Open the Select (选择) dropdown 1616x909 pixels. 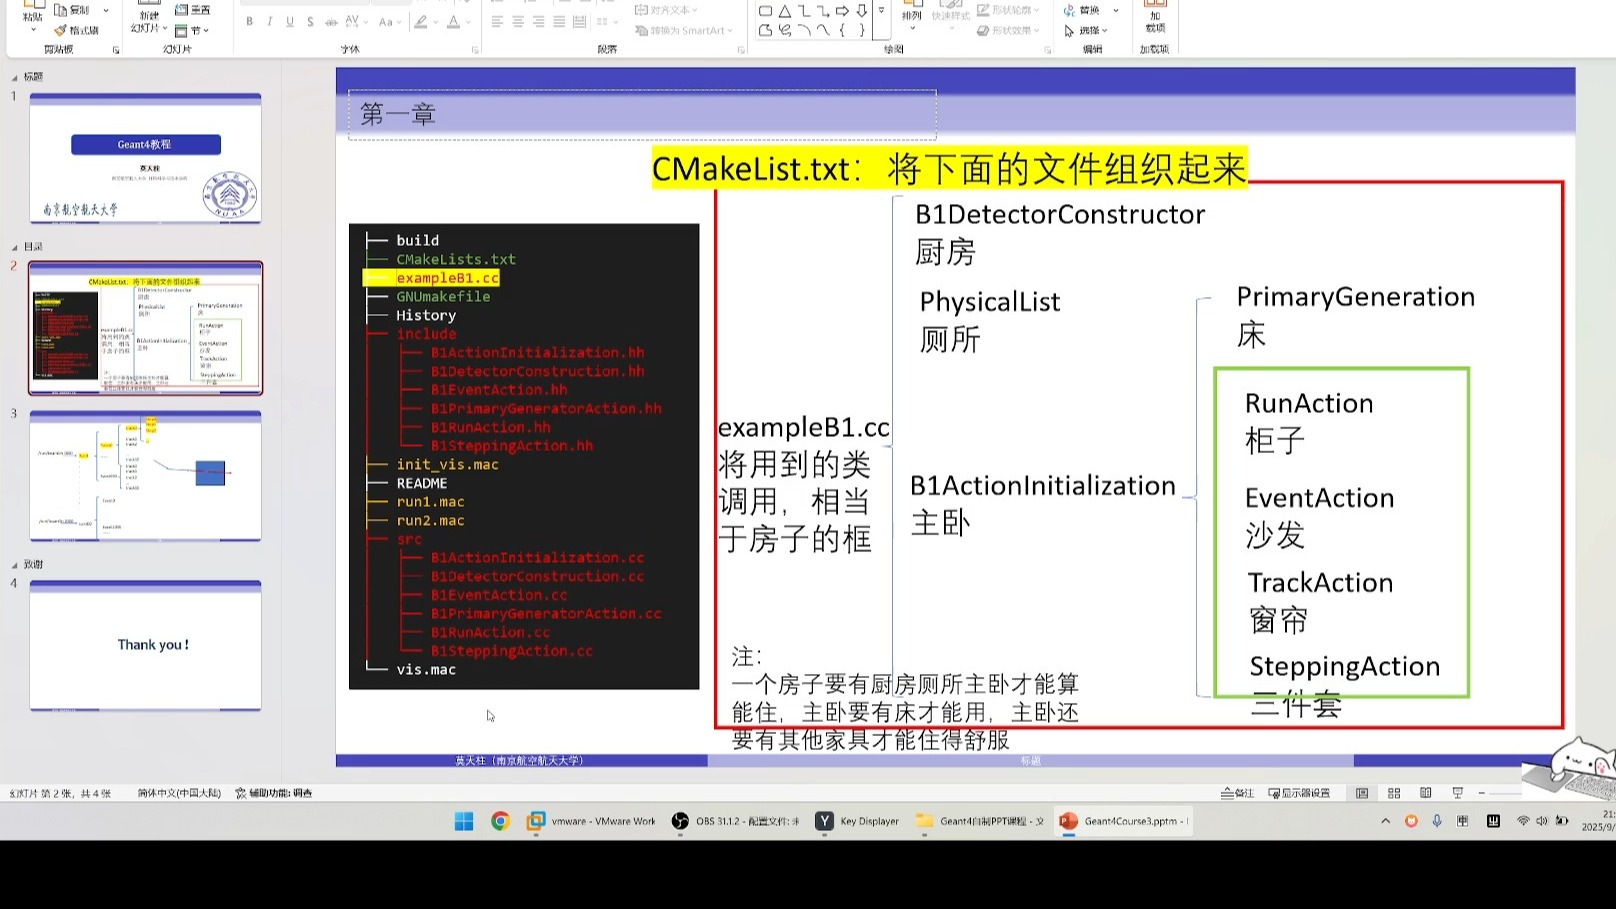[x=1086, y=30]
